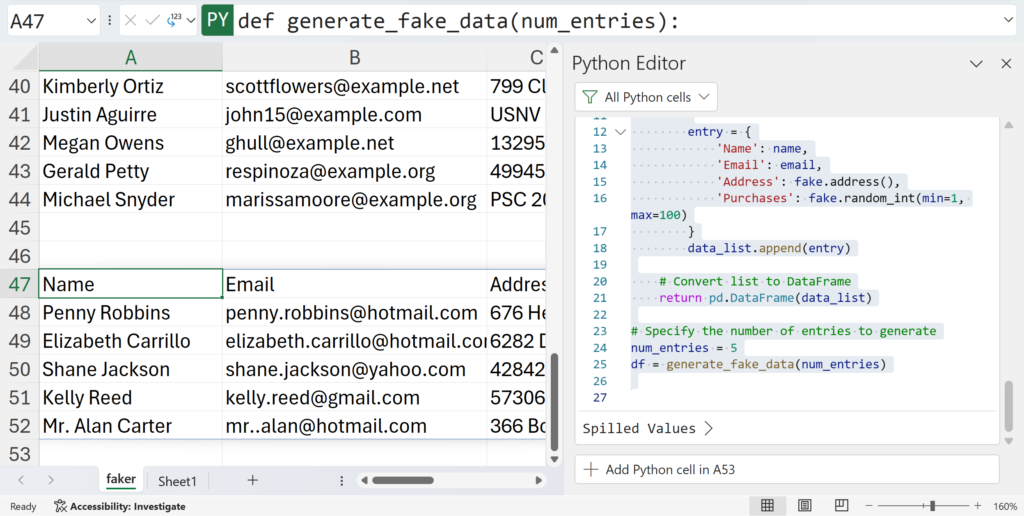Switch to Page Break Preview view
Screen dimensions: 1024x516
click(x=842, y=506)
